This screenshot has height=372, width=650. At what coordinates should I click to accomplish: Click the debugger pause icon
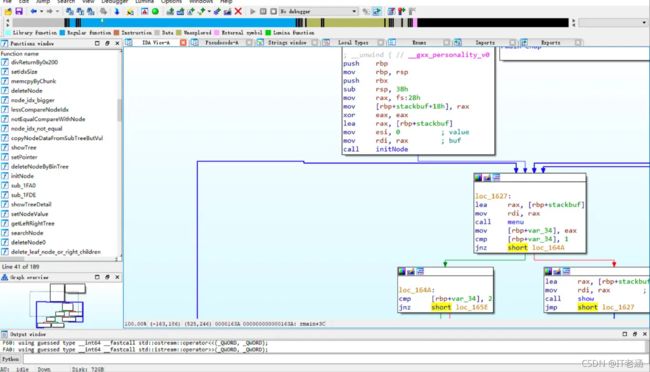coord(263,11)
